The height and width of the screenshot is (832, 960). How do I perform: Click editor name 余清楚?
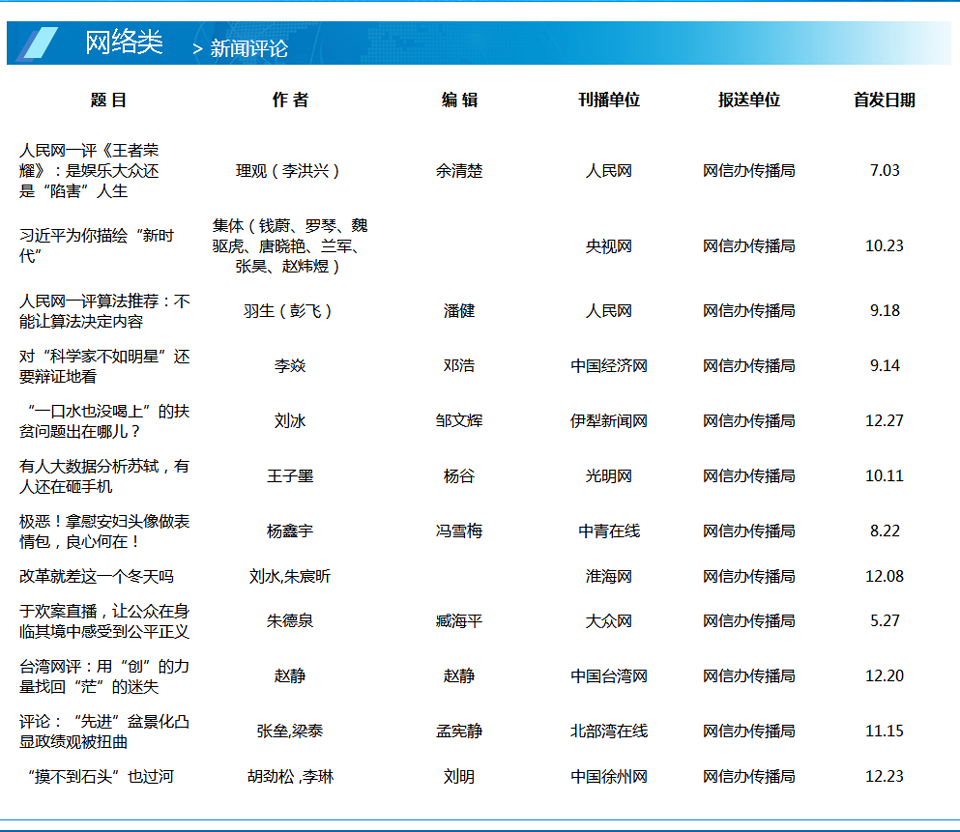(x=459, y=171)
